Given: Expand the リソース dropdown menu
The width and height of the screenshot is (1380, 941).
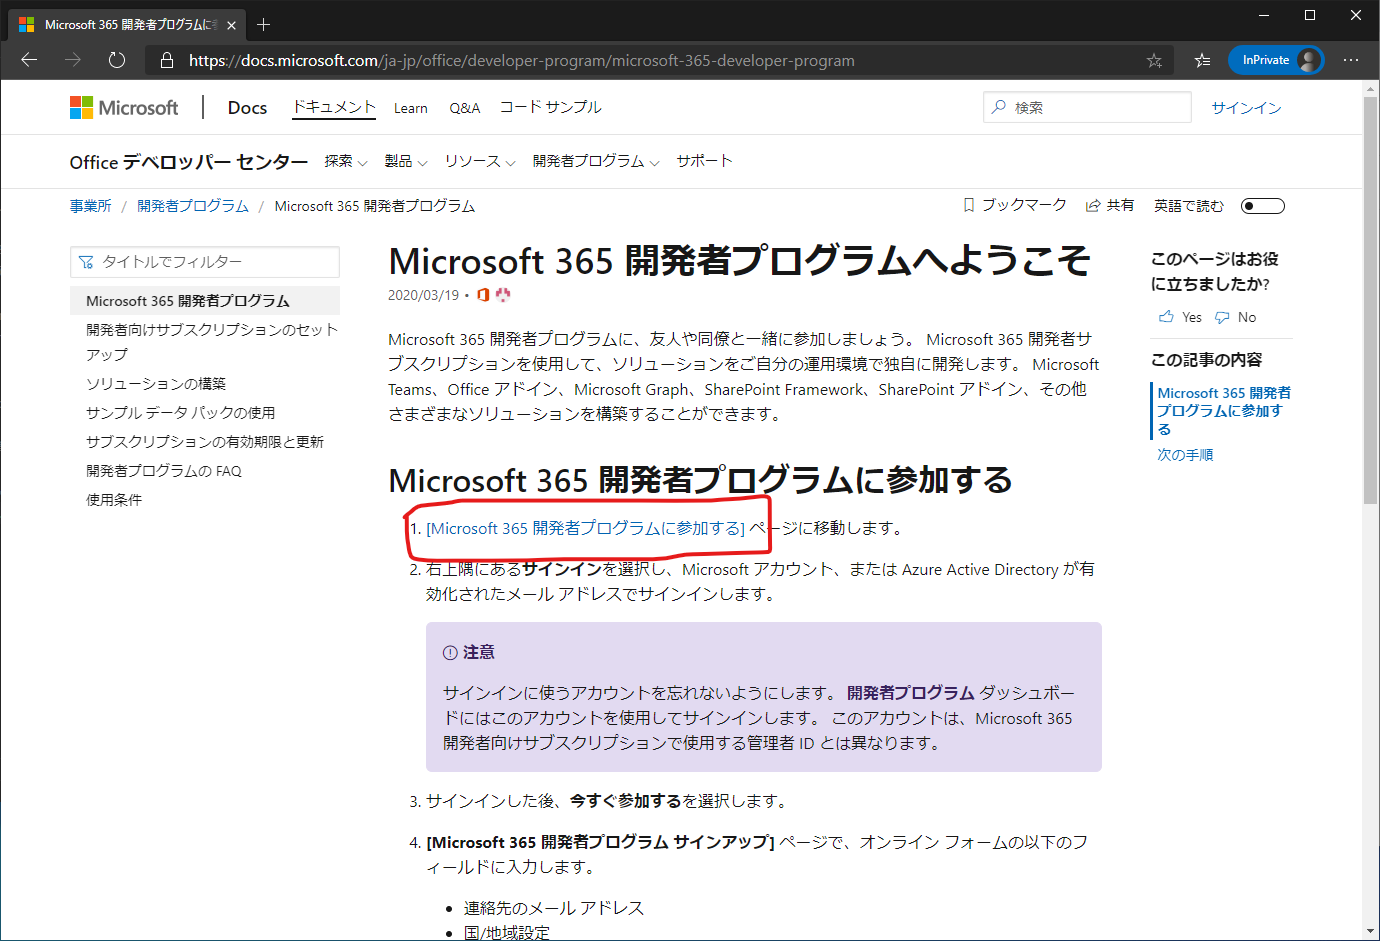Looking at the screenshot, I should point(480,161).
